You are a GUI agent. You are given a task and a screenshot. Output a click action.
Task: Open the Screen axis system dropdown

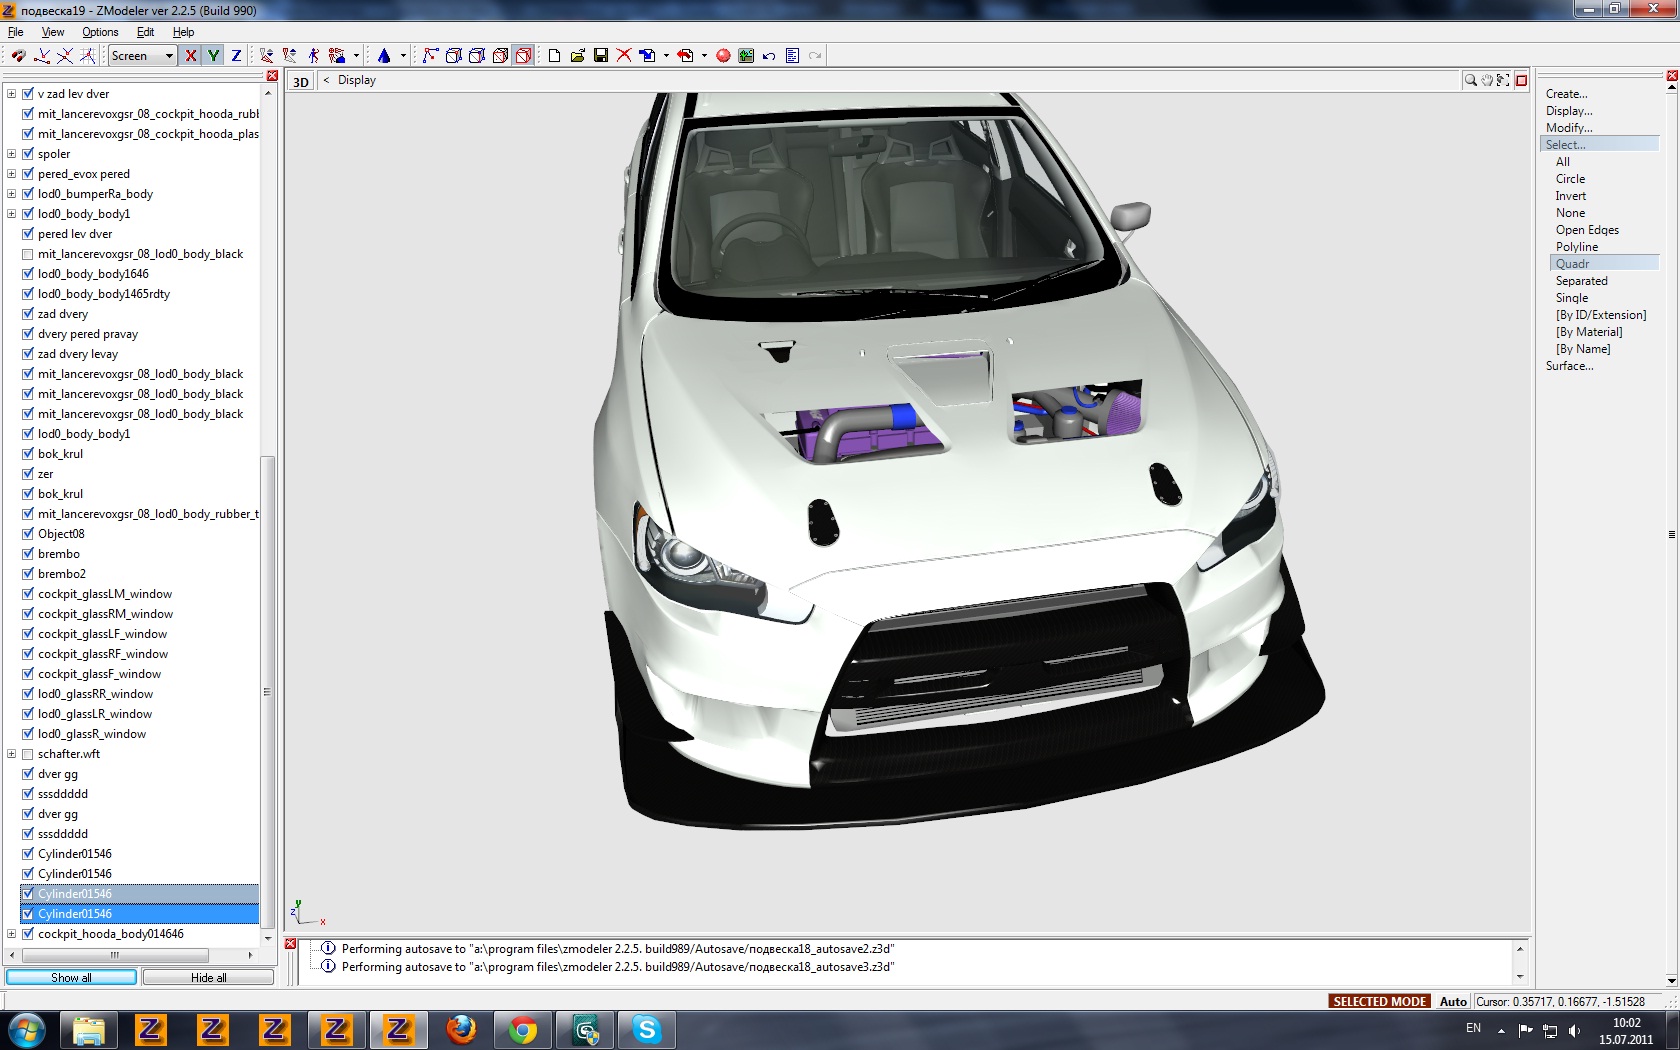tap(143, 56)
